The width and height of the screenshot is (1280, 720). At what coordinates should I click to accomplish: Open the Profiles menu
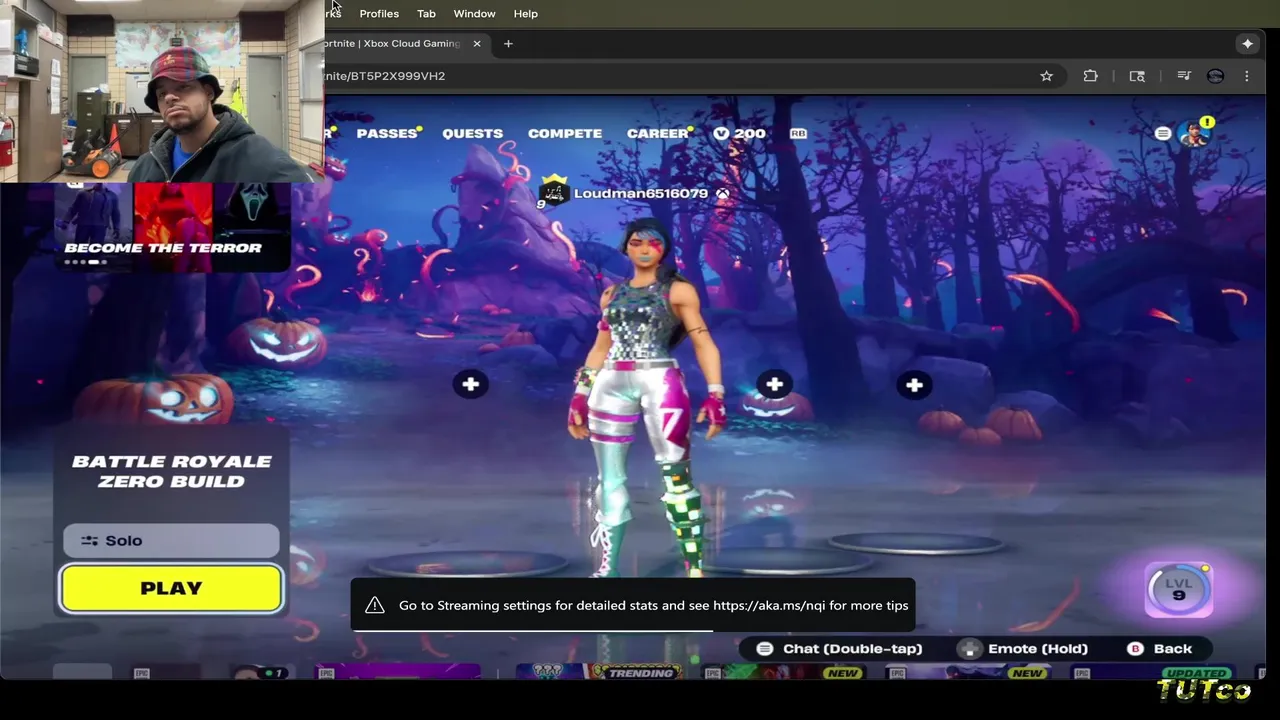(379, 14)
